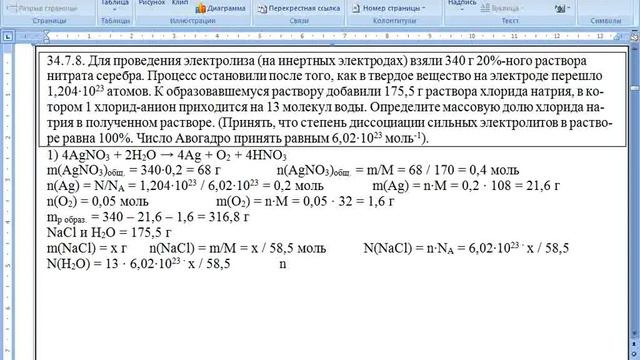Click the vertical scrollbar thumb

pos(635,88)
